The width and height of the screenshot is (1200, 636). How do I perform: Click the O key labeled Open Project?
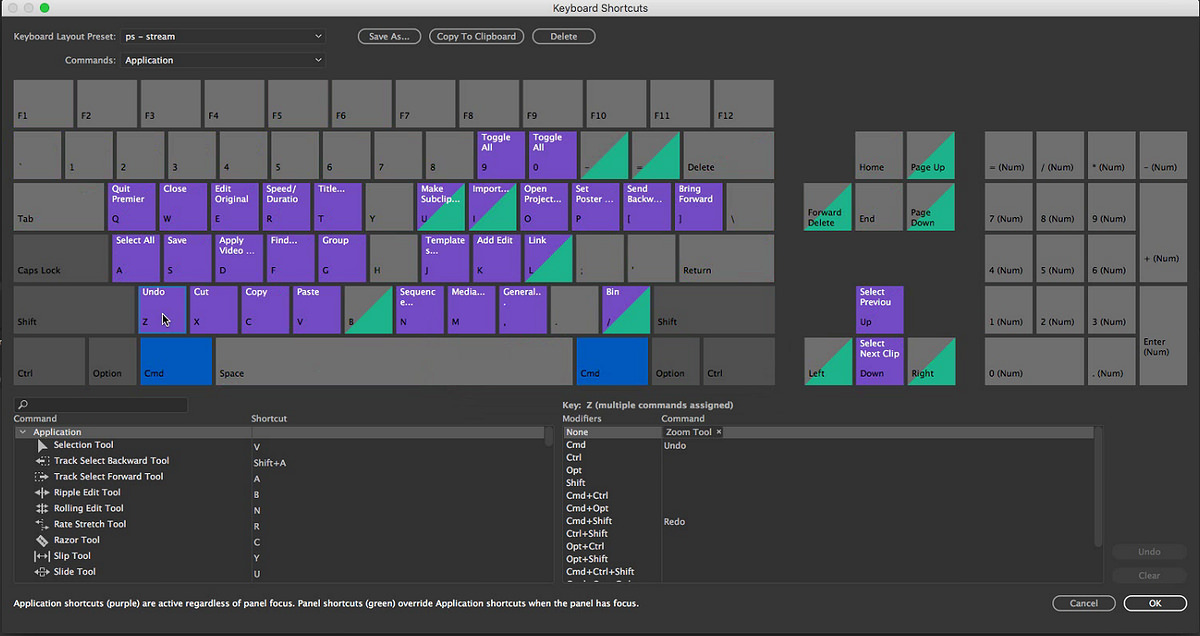pos(544,206)
